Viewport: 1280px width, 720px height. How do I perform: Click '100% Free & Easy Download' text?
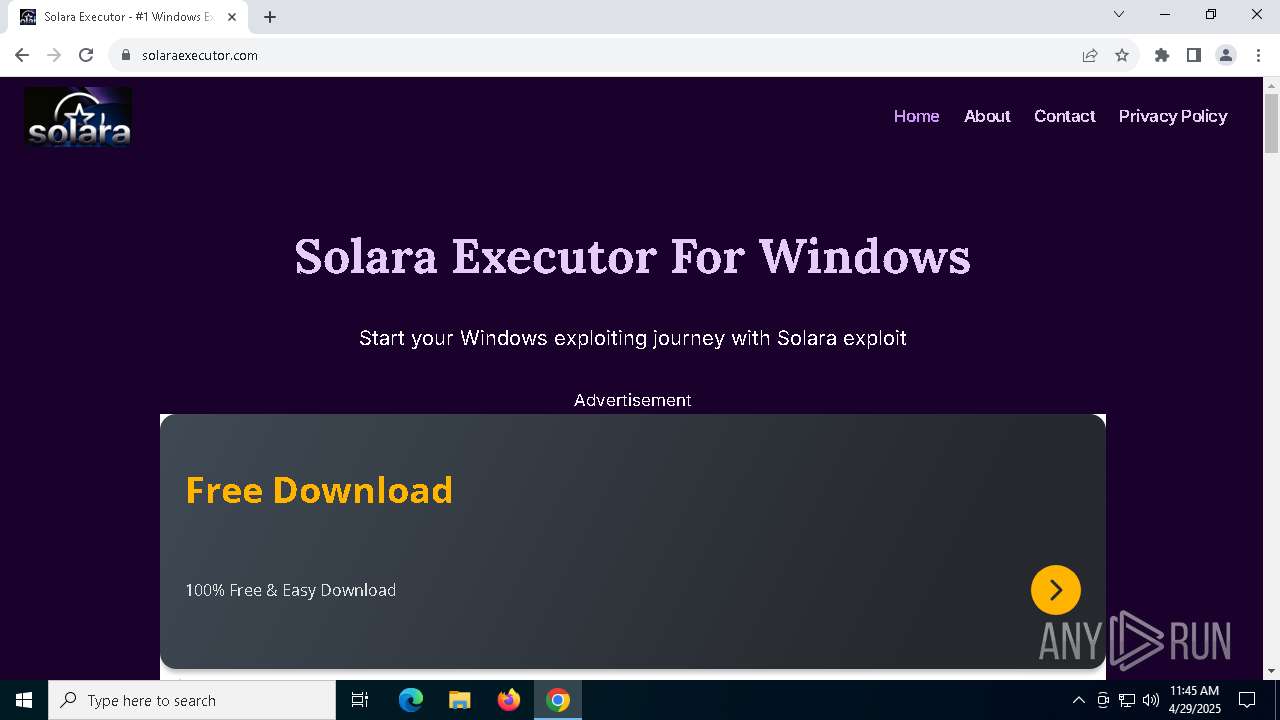pos(291,590)
